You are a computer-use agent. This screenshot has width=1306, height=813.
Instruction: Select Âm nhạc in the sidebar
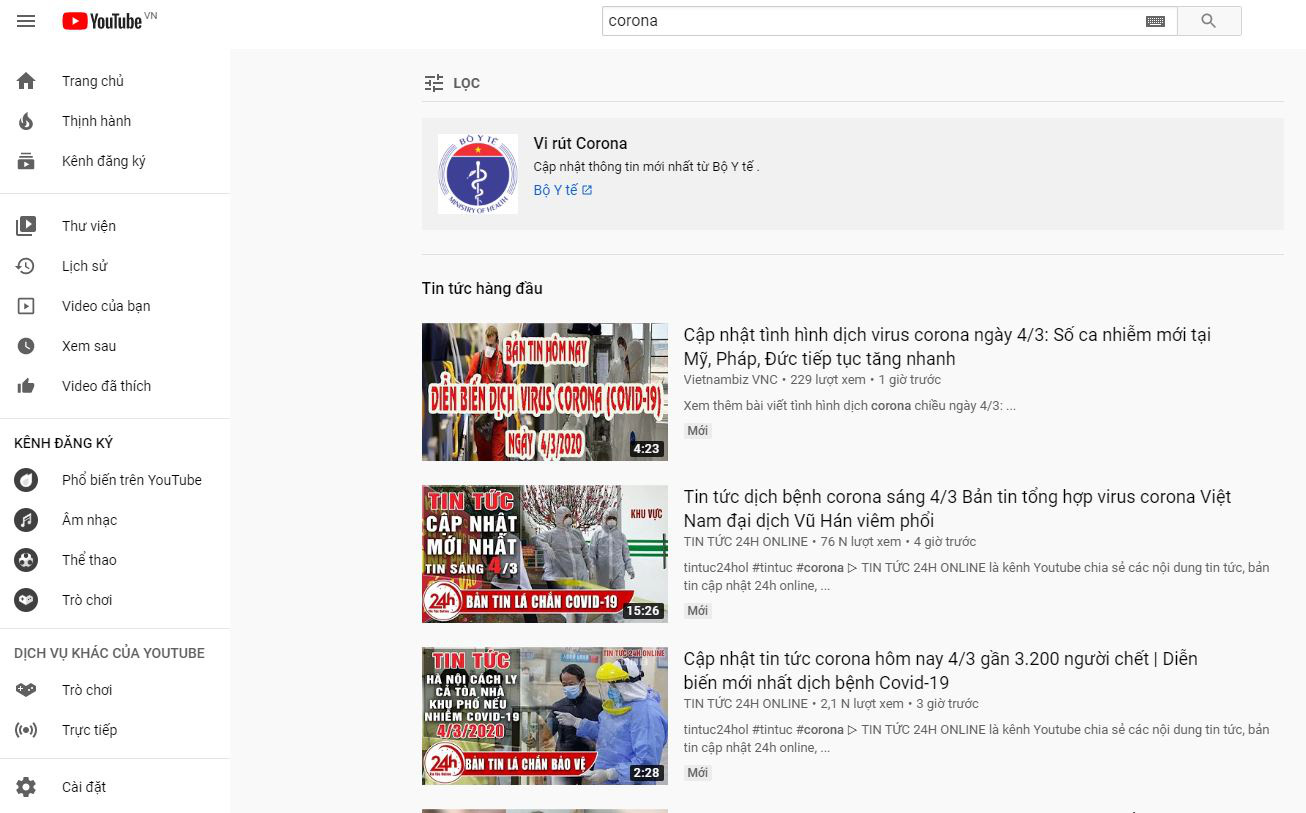[x=115, y=520]
